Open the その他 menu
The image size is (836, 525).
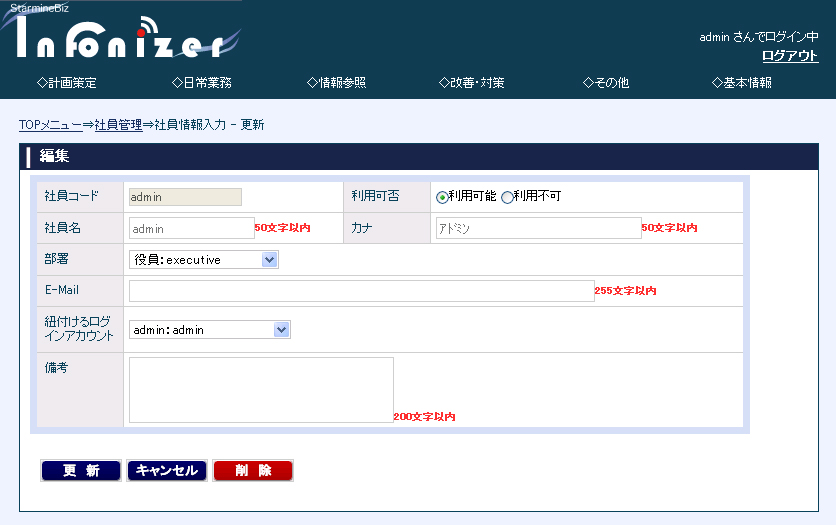(606, 83)
